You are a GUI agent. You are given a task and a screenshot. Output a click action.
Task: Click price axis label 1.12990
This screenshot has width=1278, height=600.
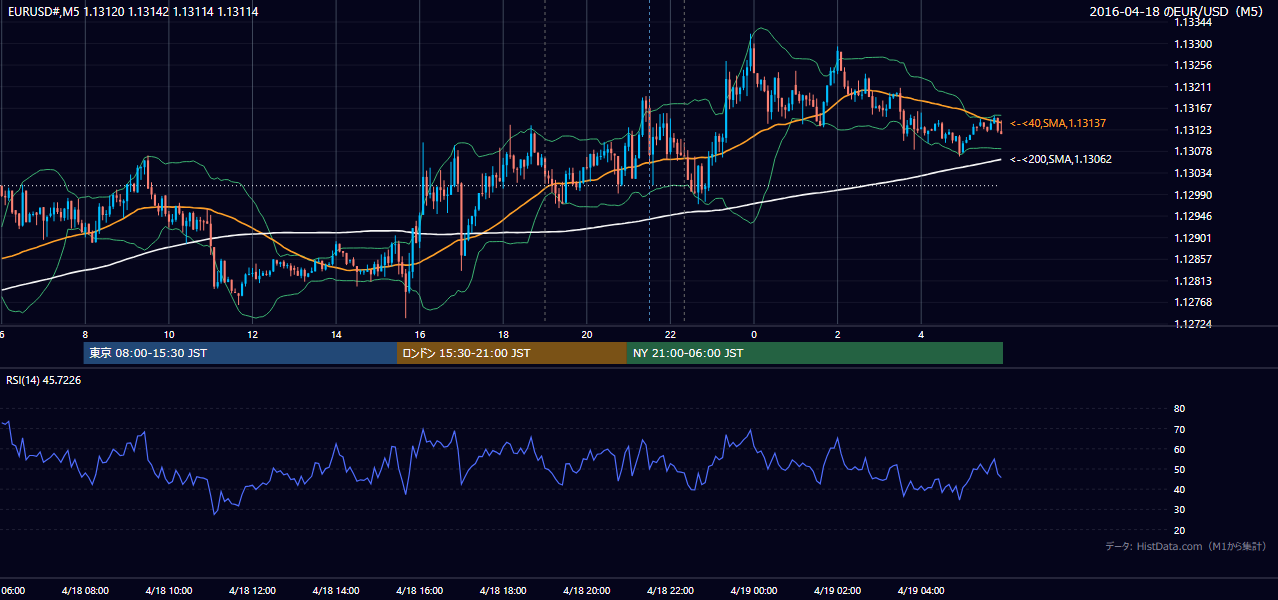point(1193,195)
